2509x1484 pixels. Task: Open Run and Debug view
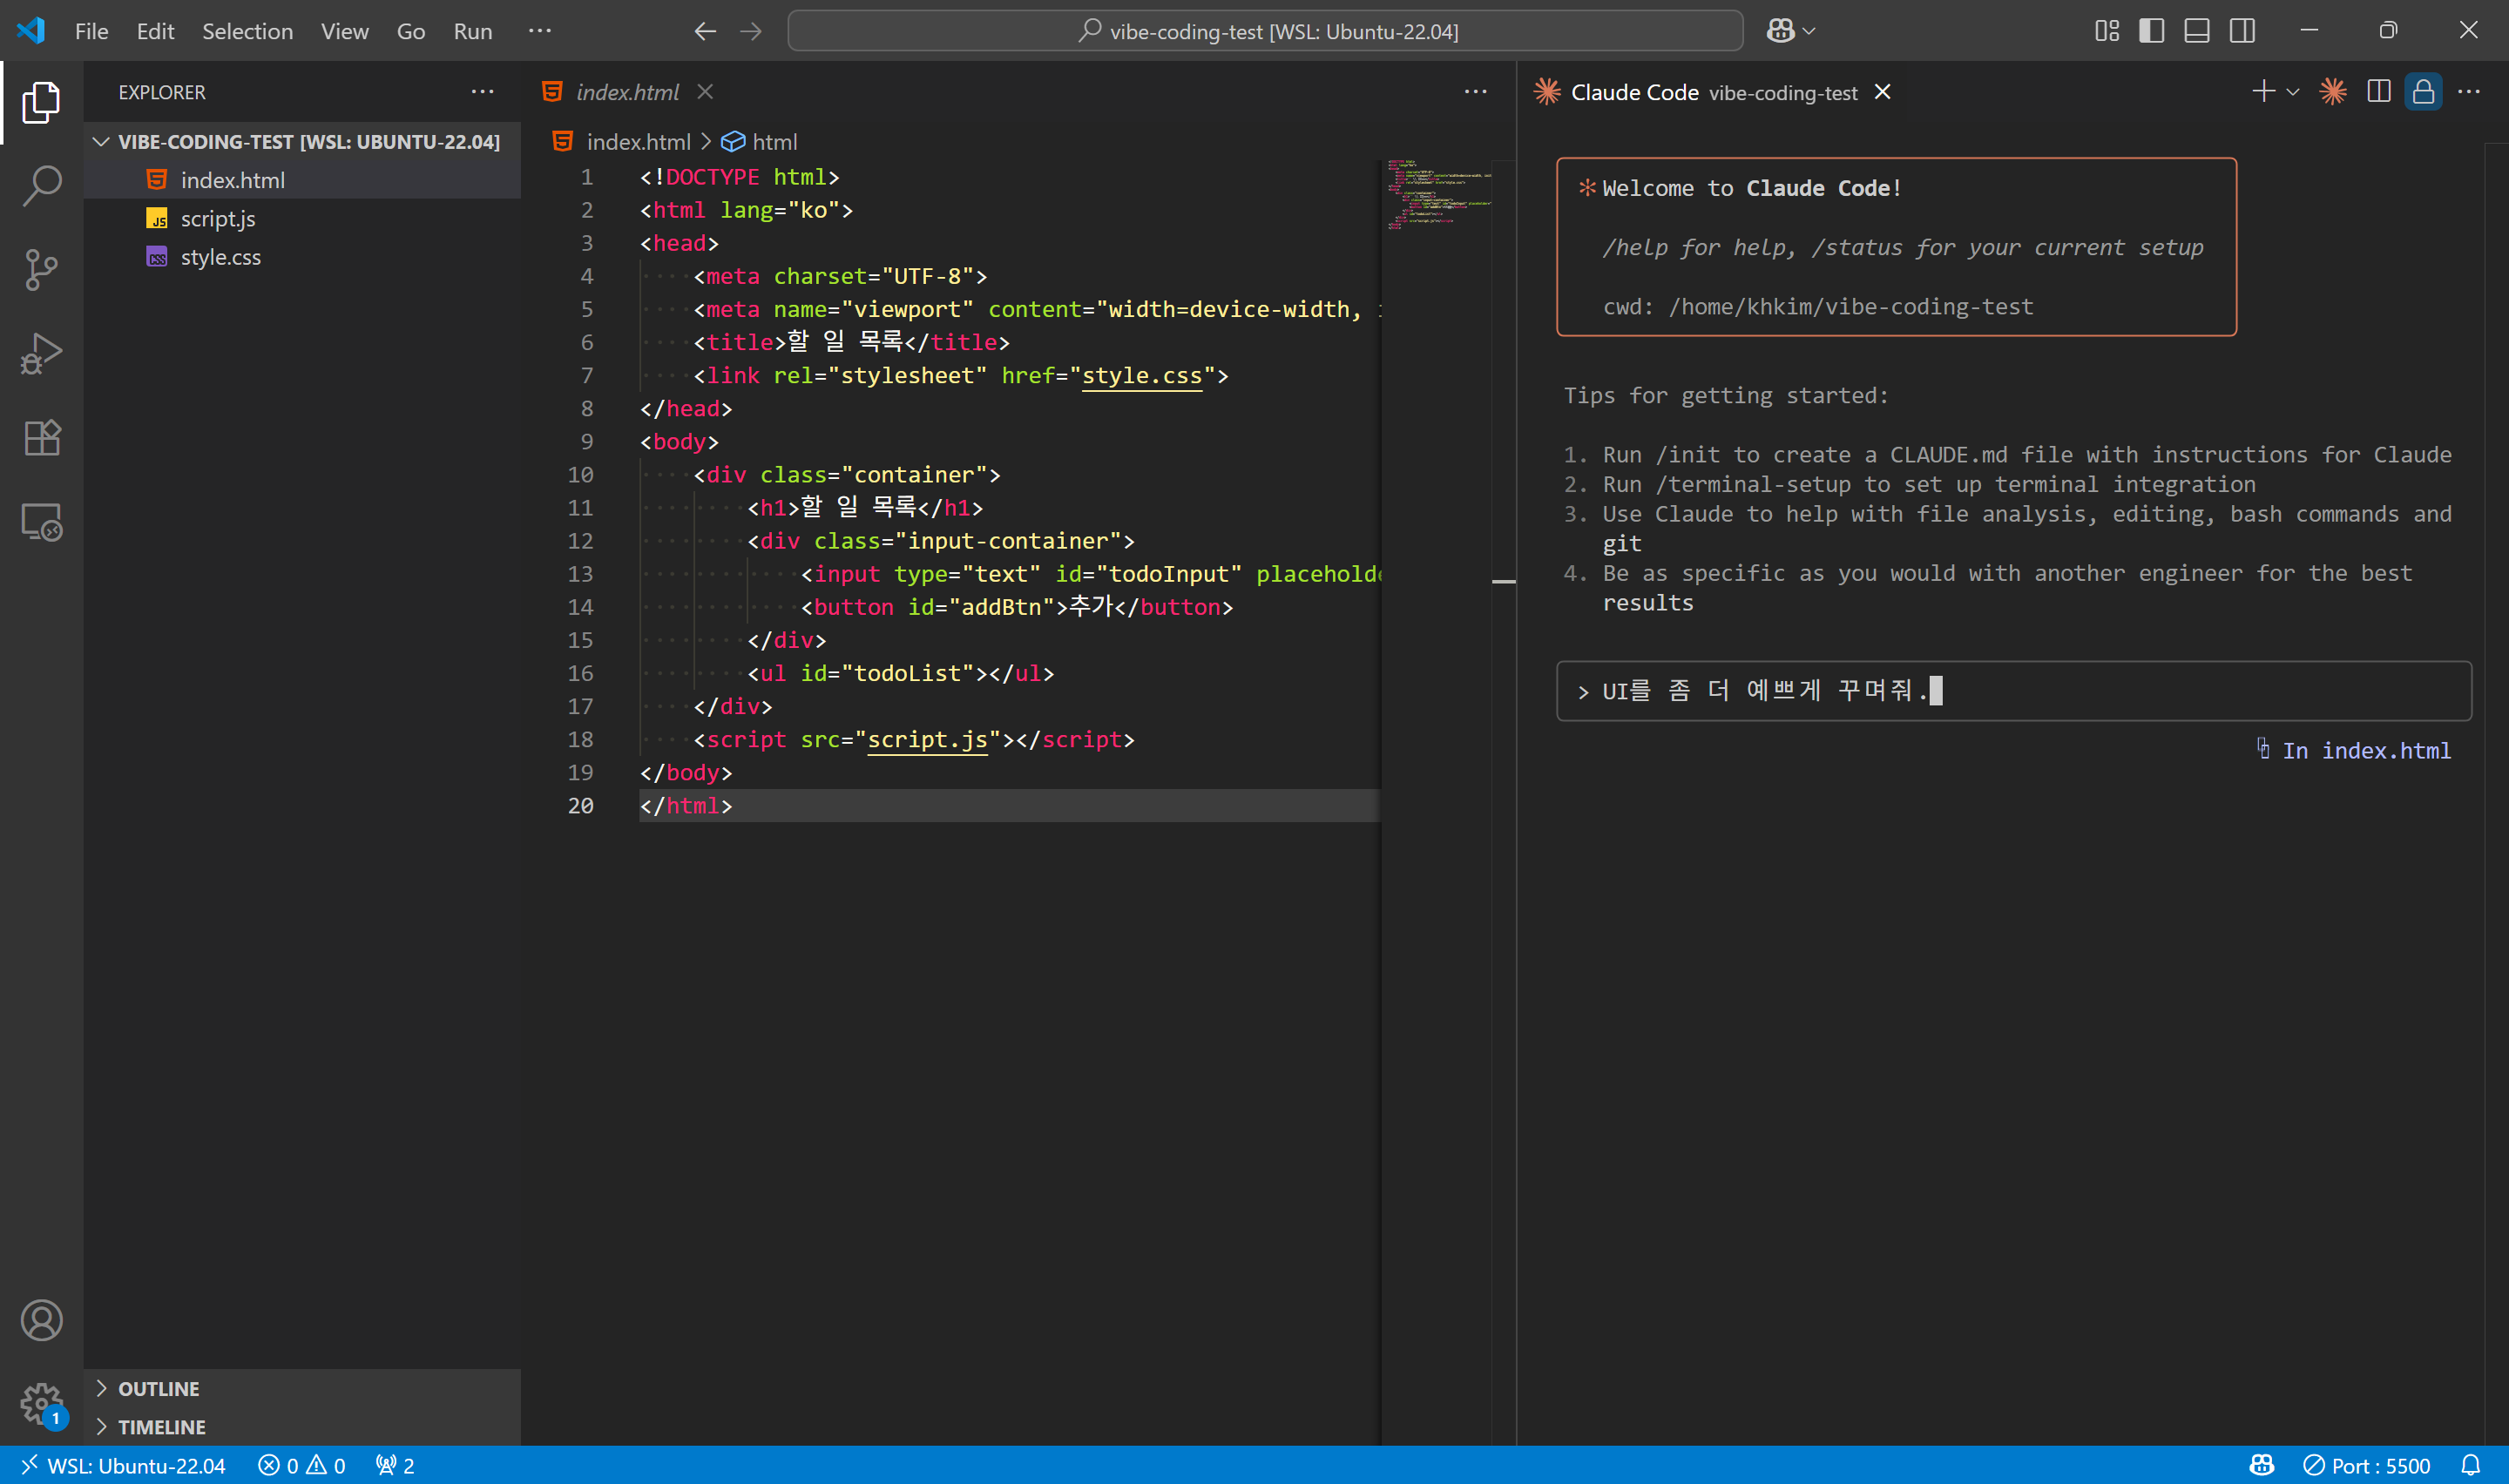click(x=41, y=354)
